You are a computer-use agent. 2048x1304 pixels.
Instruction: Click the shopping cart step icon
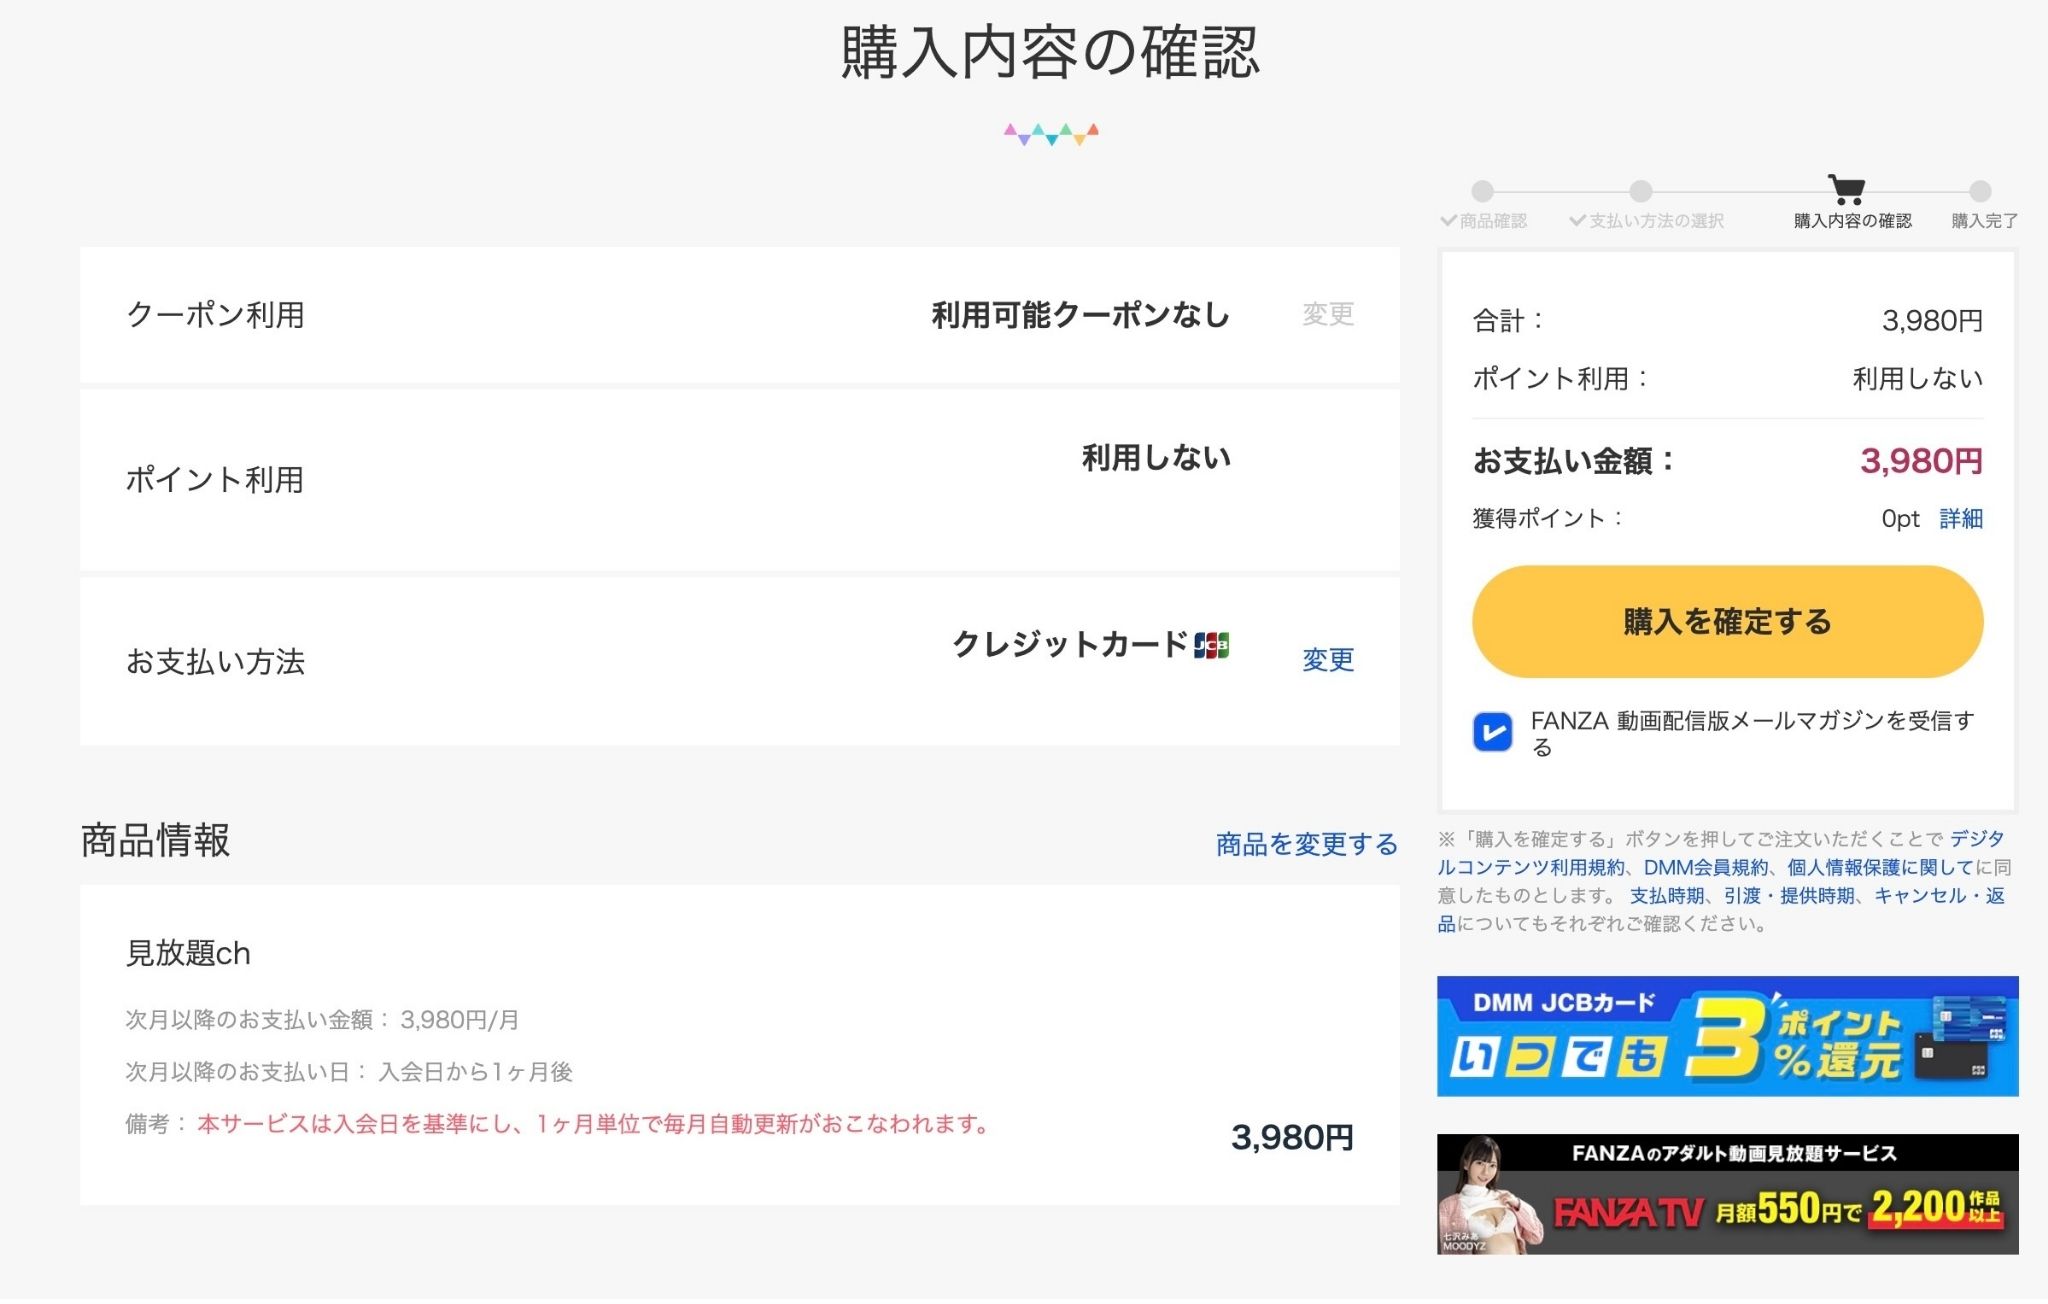click(1846, 189)
